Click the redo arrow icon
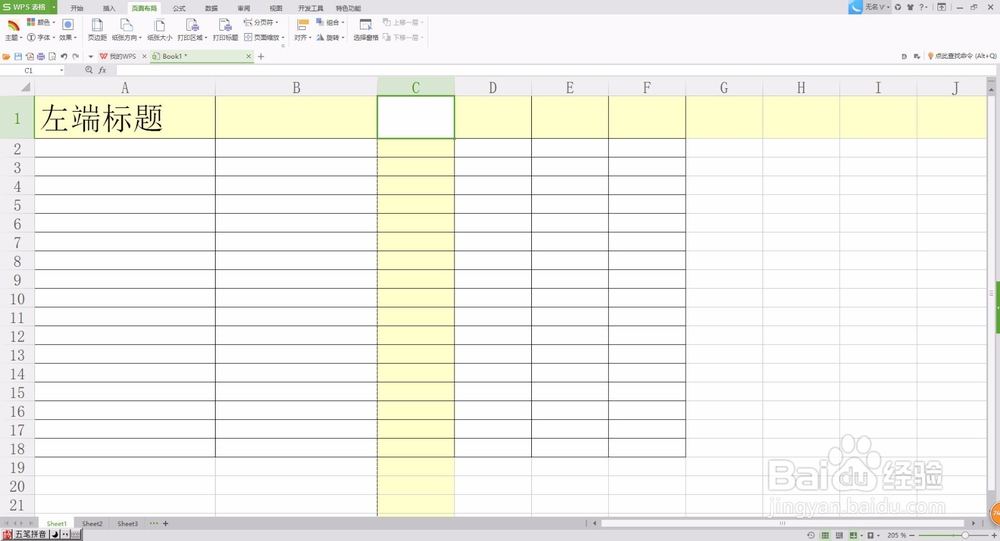 [75, 56]
